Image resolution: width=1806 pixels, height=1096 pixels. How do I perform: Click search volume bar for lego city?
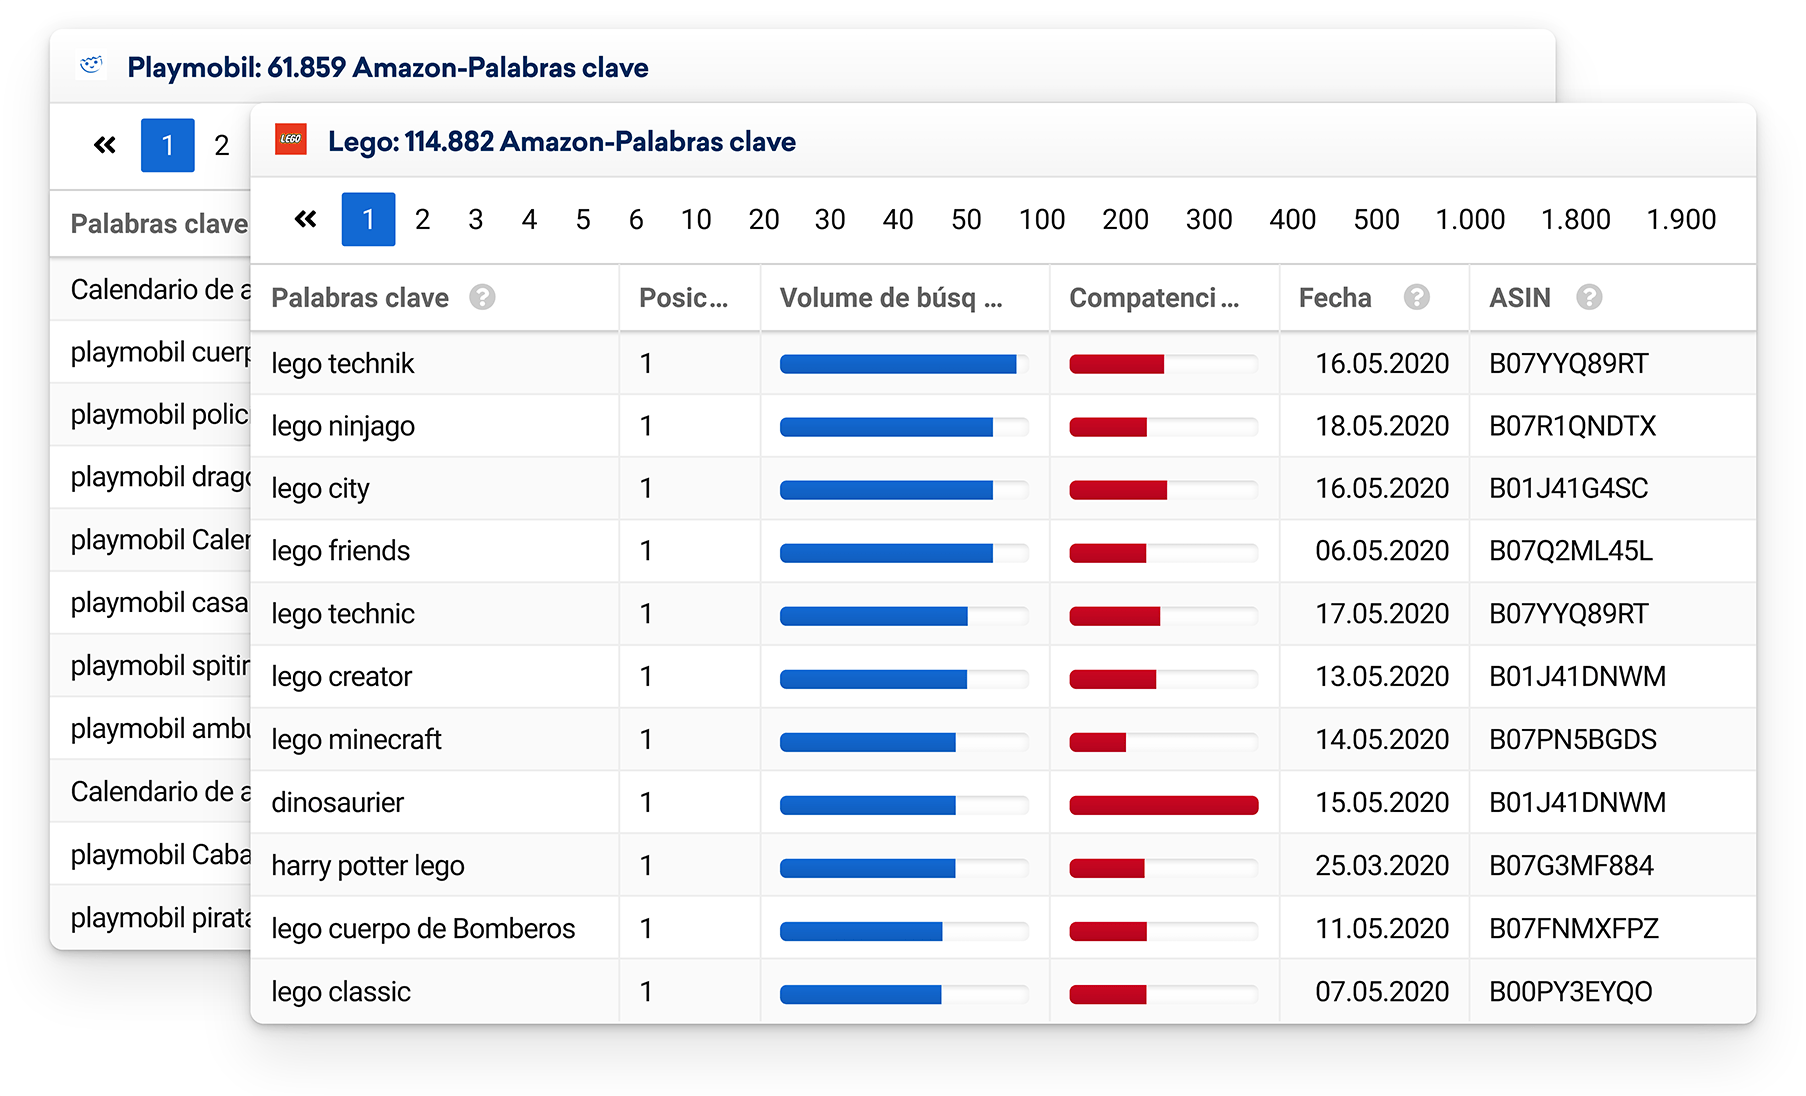[x=886, y=489]
